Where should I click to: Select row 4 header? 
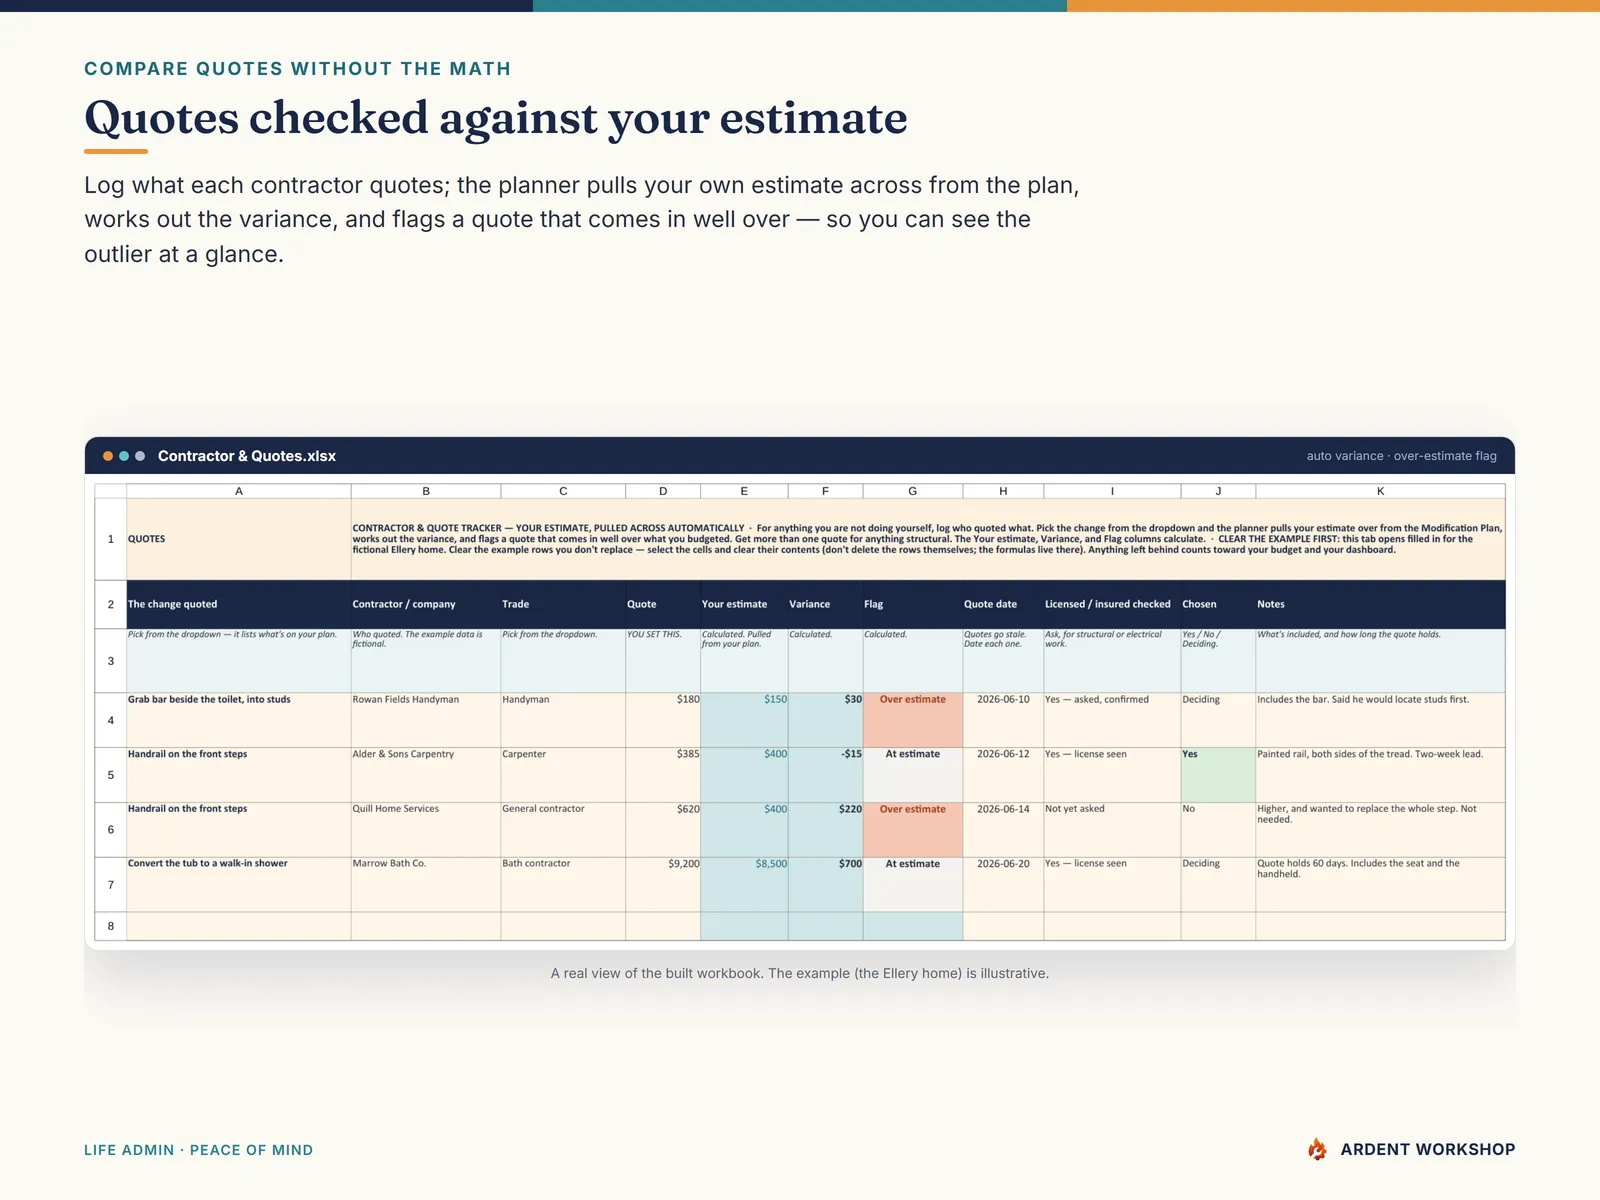point(110,720)
